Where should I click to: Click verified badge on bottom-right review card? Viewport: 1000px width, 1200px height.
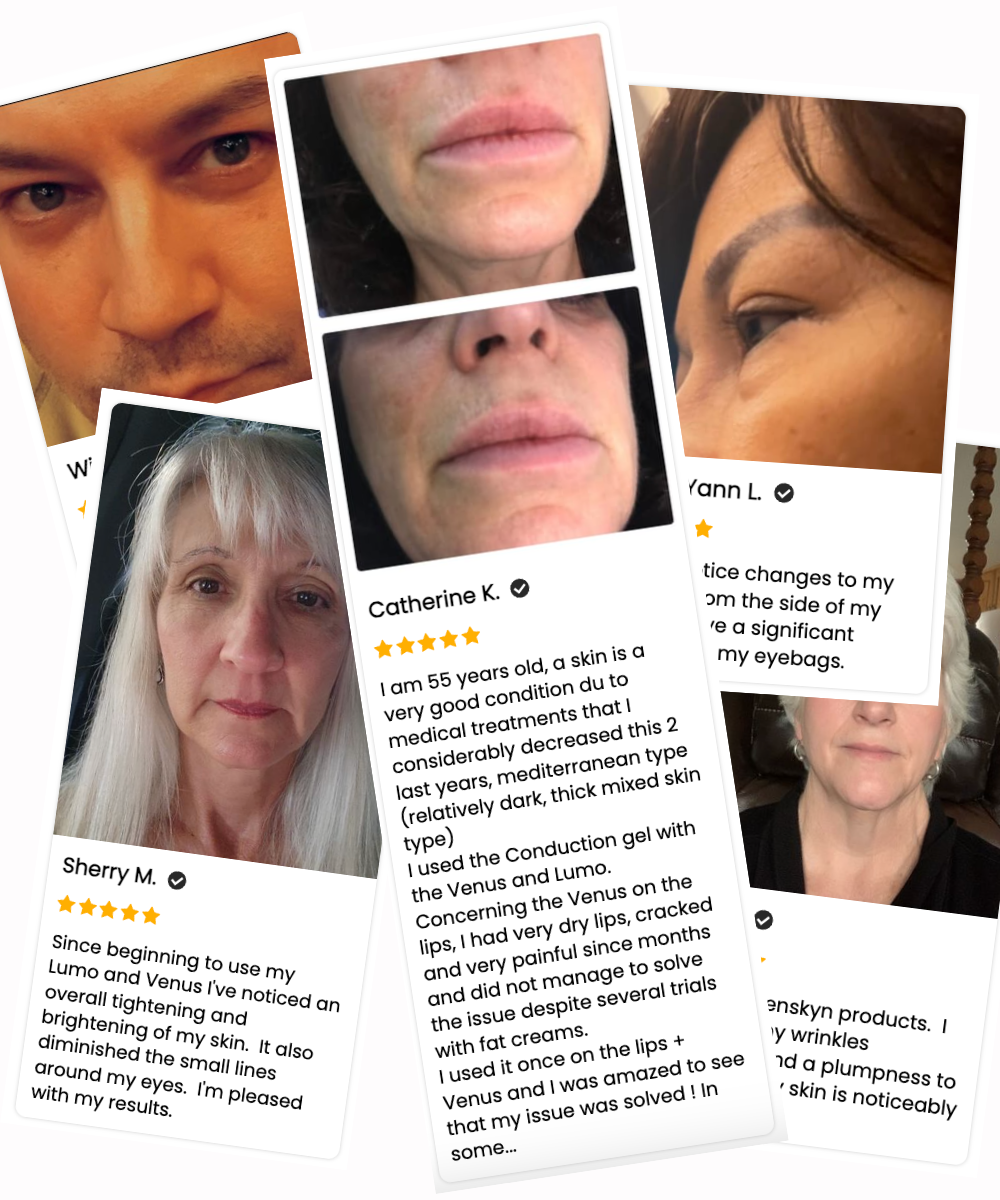tap(763, 919)
